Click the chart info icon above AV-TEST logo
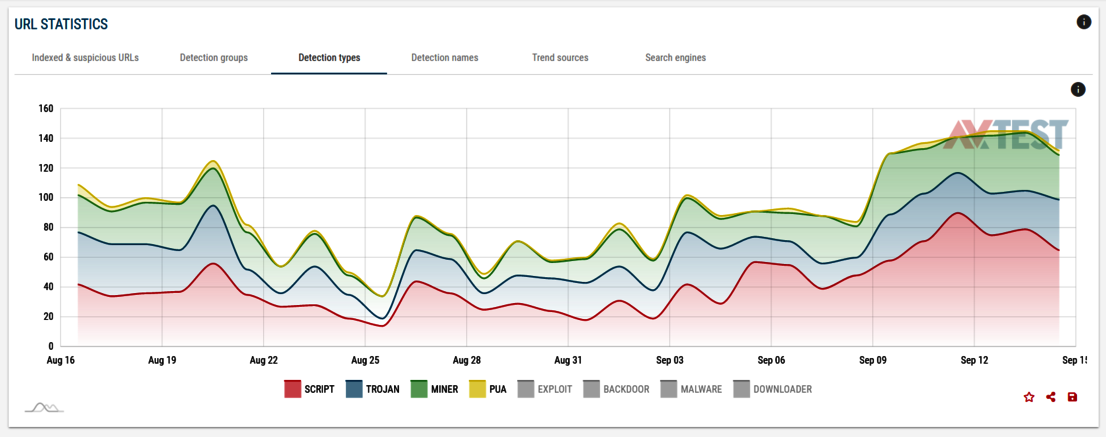This screenshot has width=1106, height=437. 1078,89
